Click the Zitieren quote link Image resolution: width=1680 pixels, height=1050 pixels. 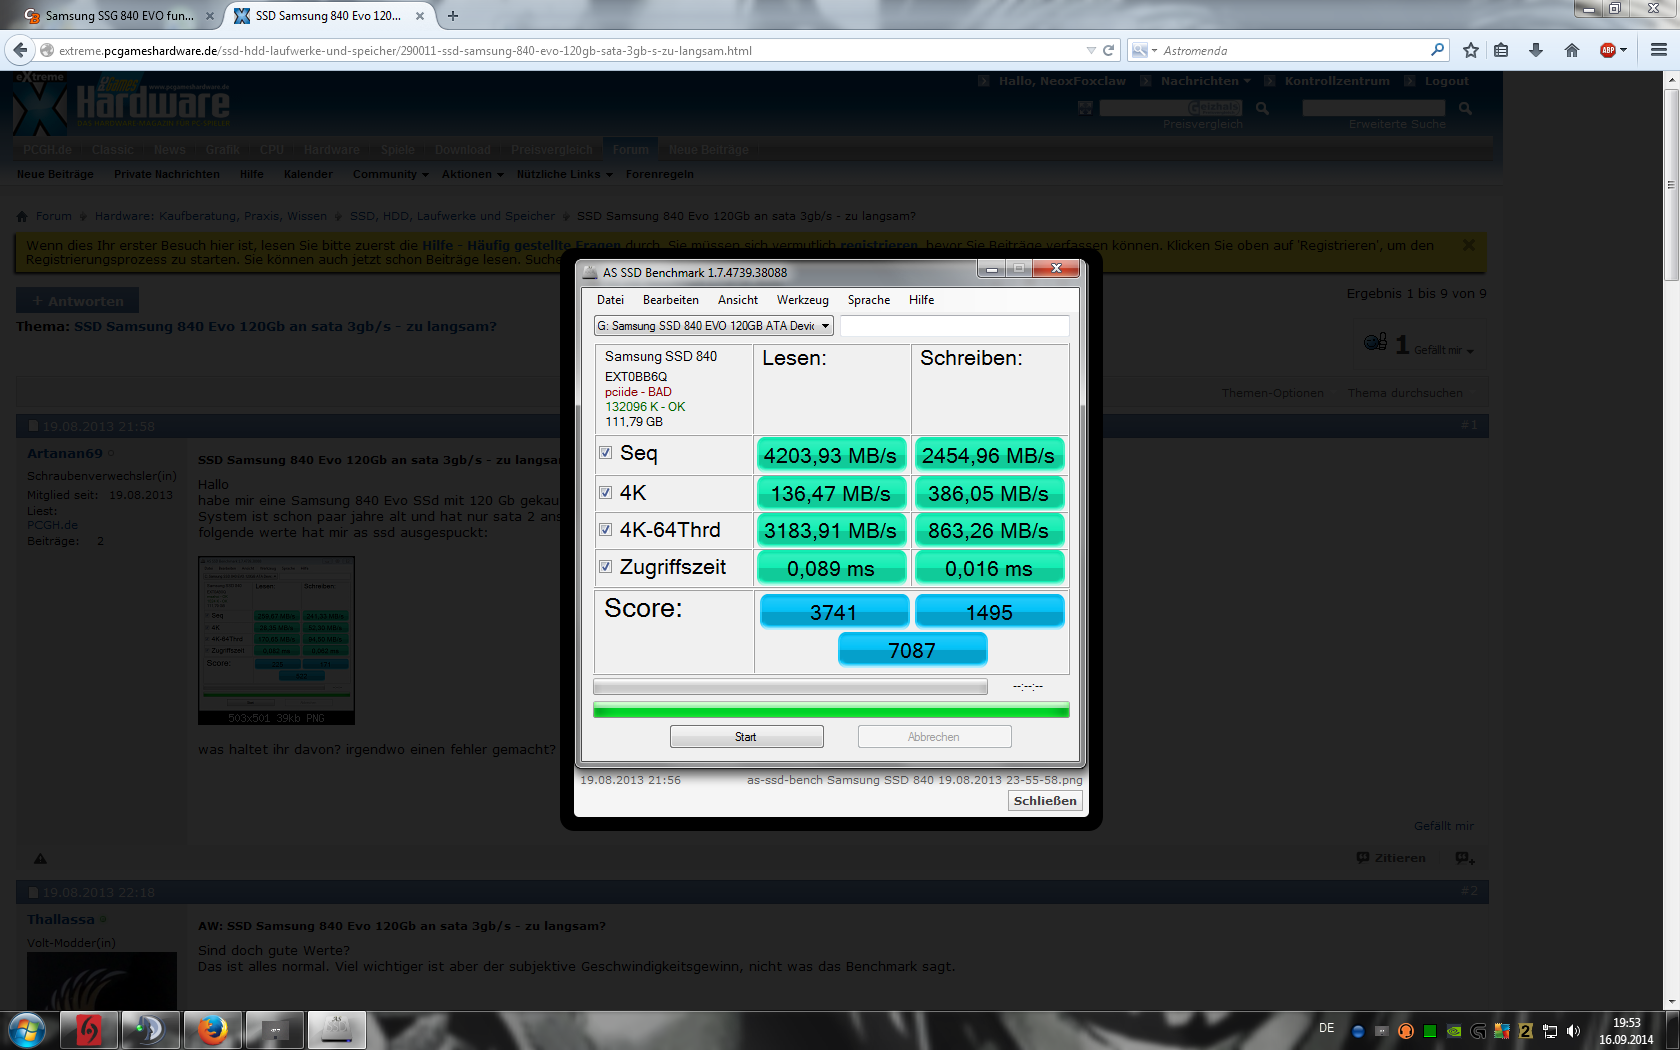click(x=1391, y=858)
